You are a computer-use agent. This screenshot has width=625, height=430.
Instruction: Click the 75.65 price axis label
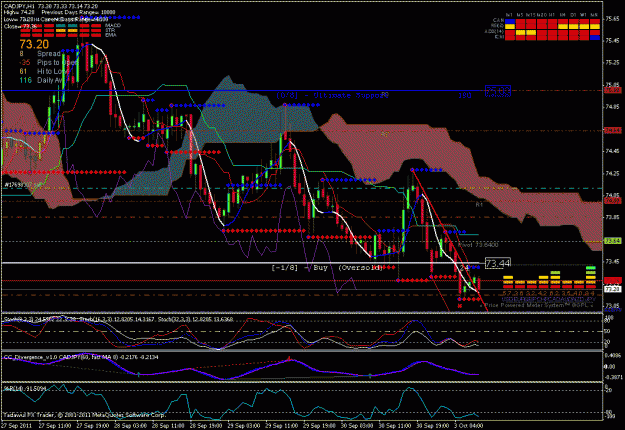(613, 19)
